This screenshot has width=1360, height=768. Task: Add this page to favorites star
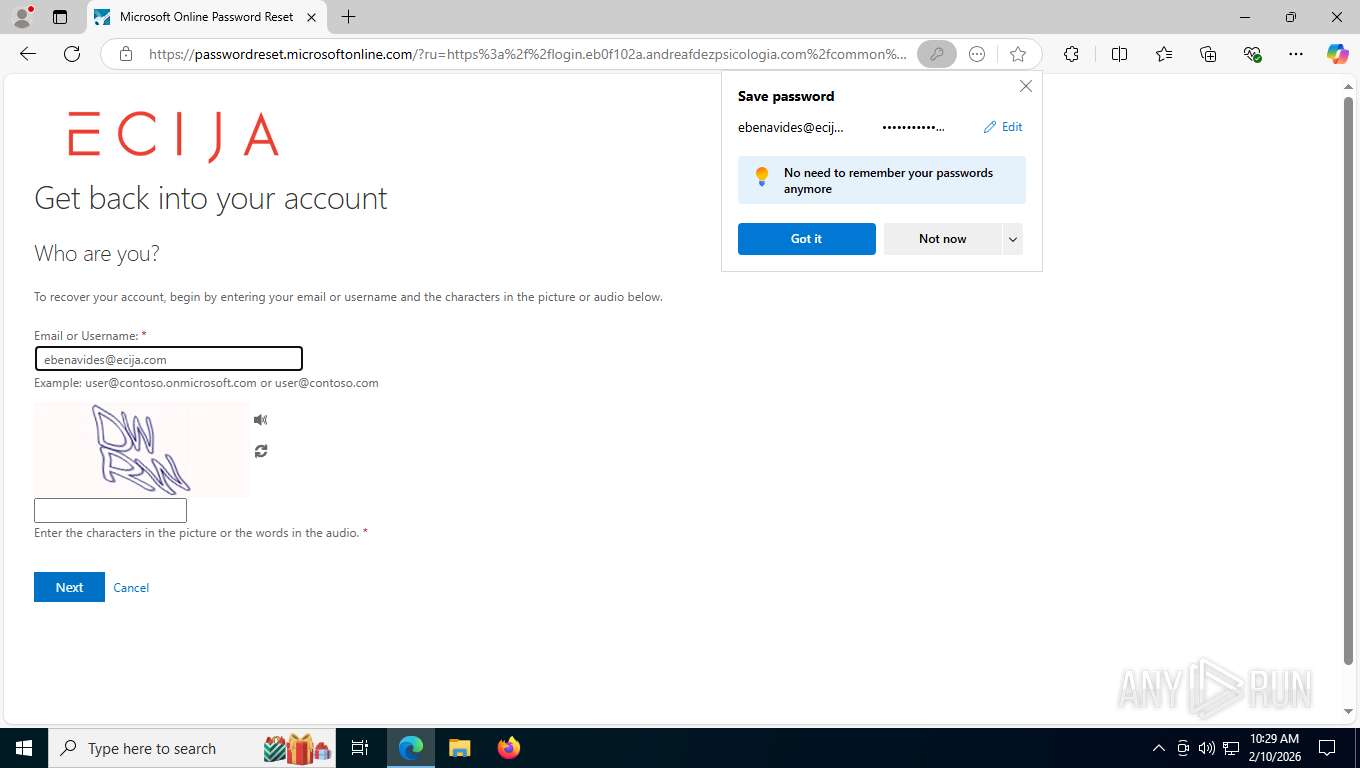(x=1018, y=54)
